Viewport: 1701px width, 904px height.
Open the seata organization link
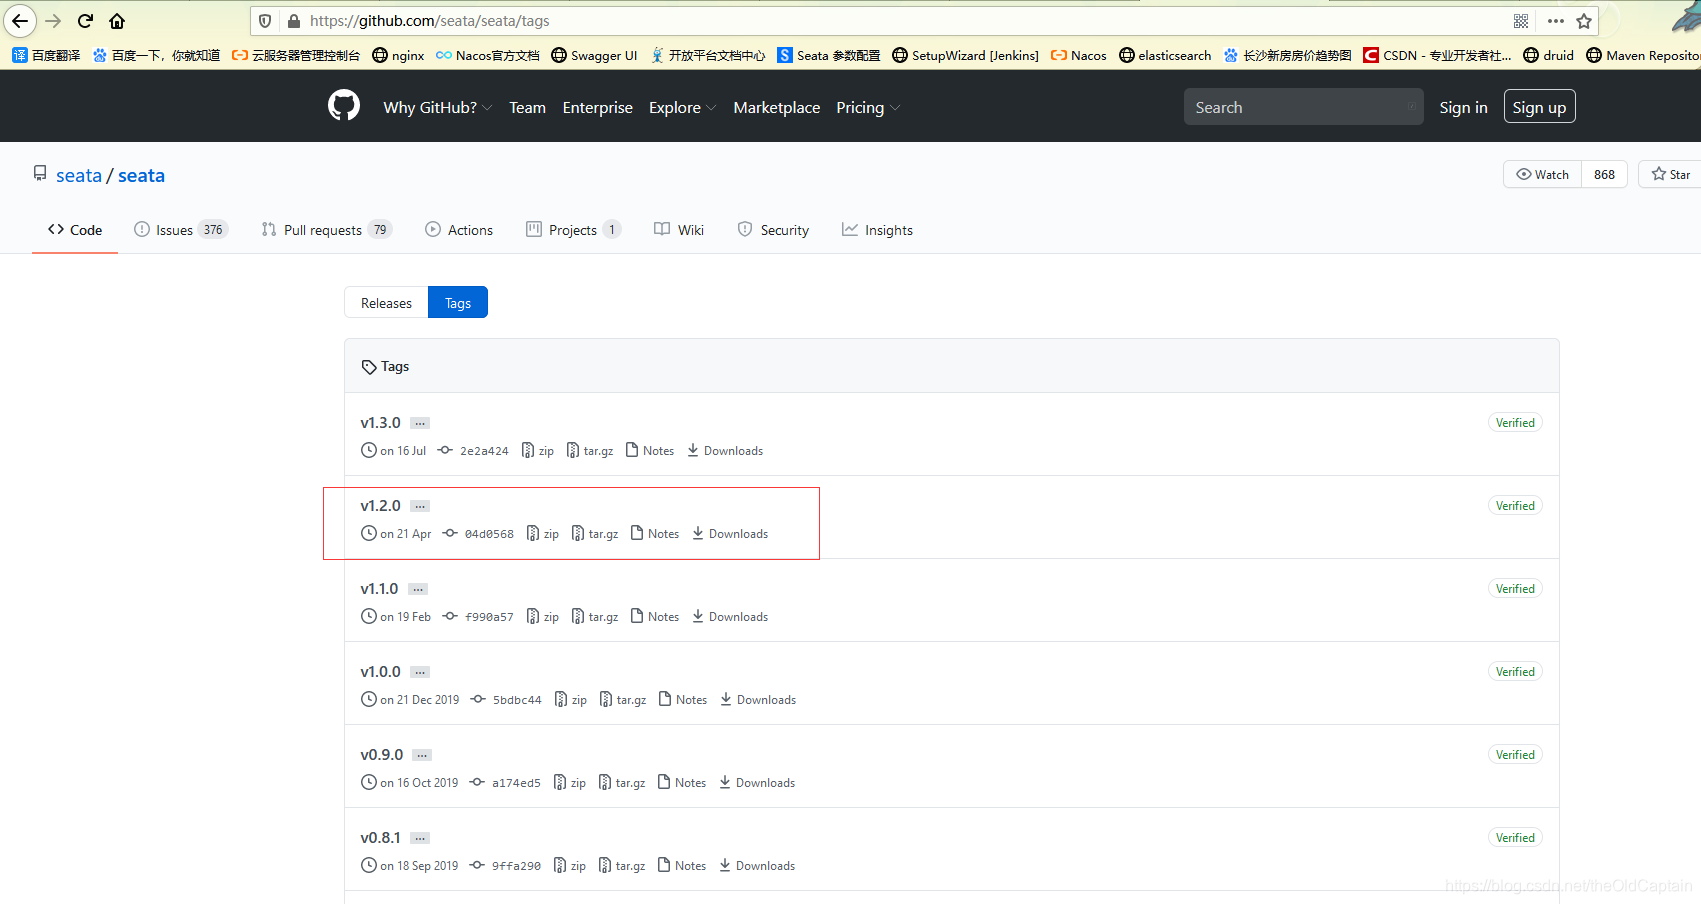point(79,175)
